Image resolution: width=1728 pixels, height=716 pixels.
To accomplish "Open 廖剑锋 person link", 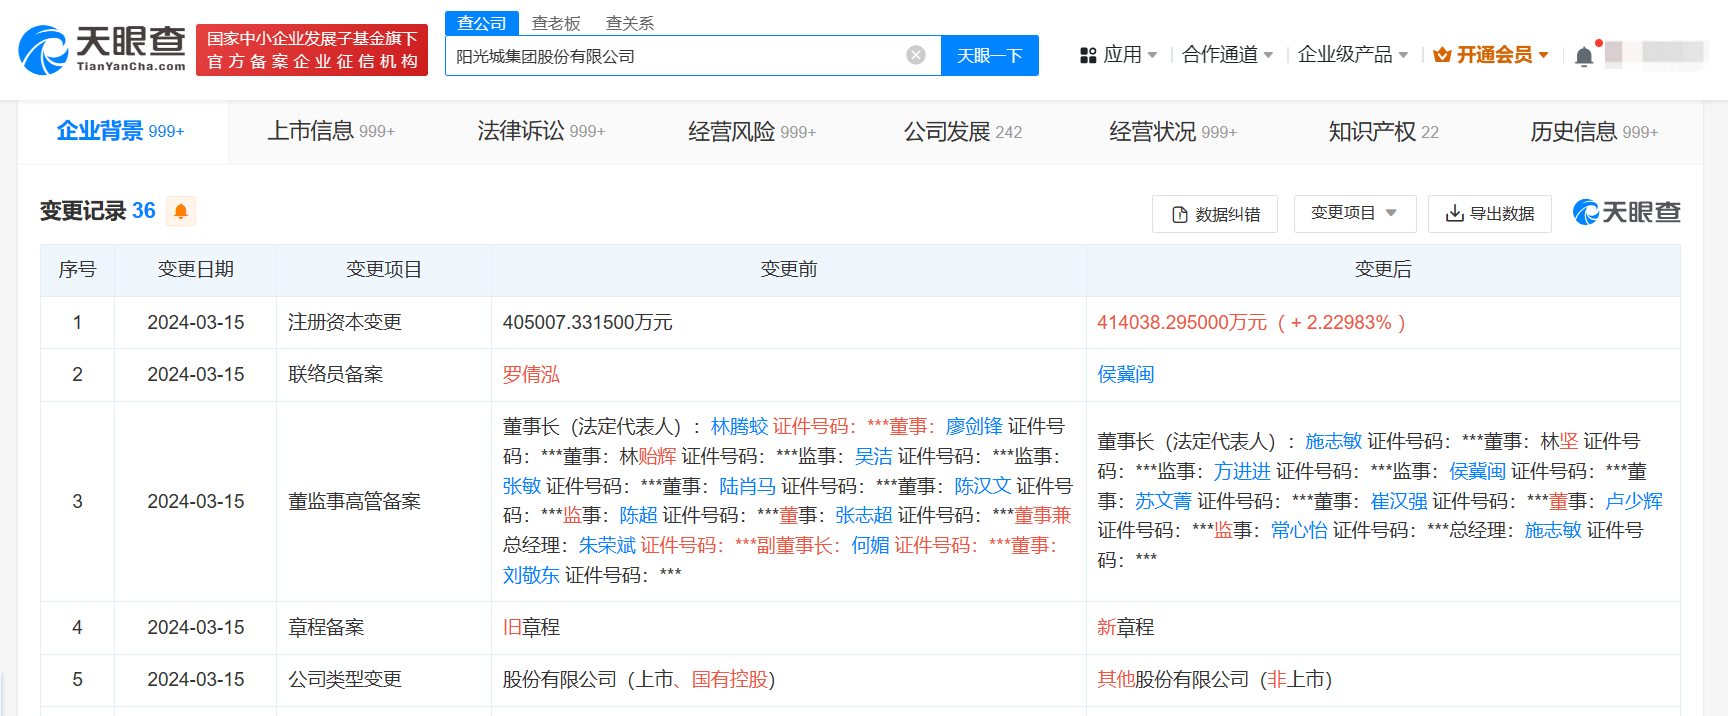I will (974, 426).
